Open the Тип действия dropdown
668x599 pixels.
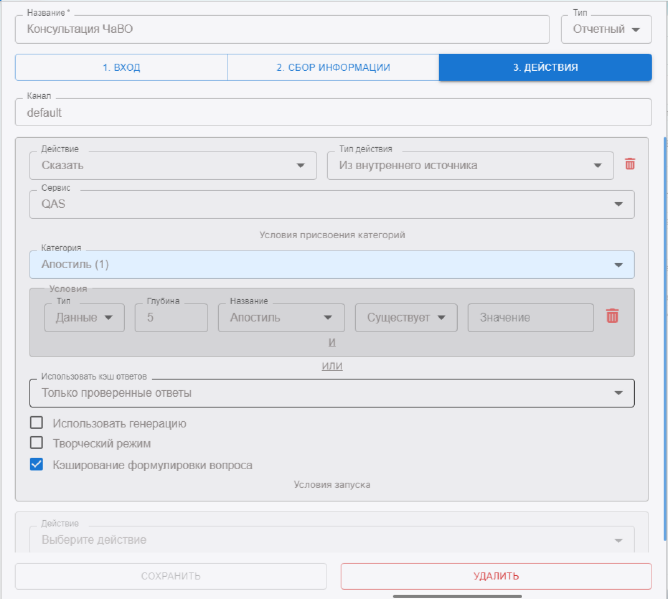pyautogui.click(x=470, y=165)
